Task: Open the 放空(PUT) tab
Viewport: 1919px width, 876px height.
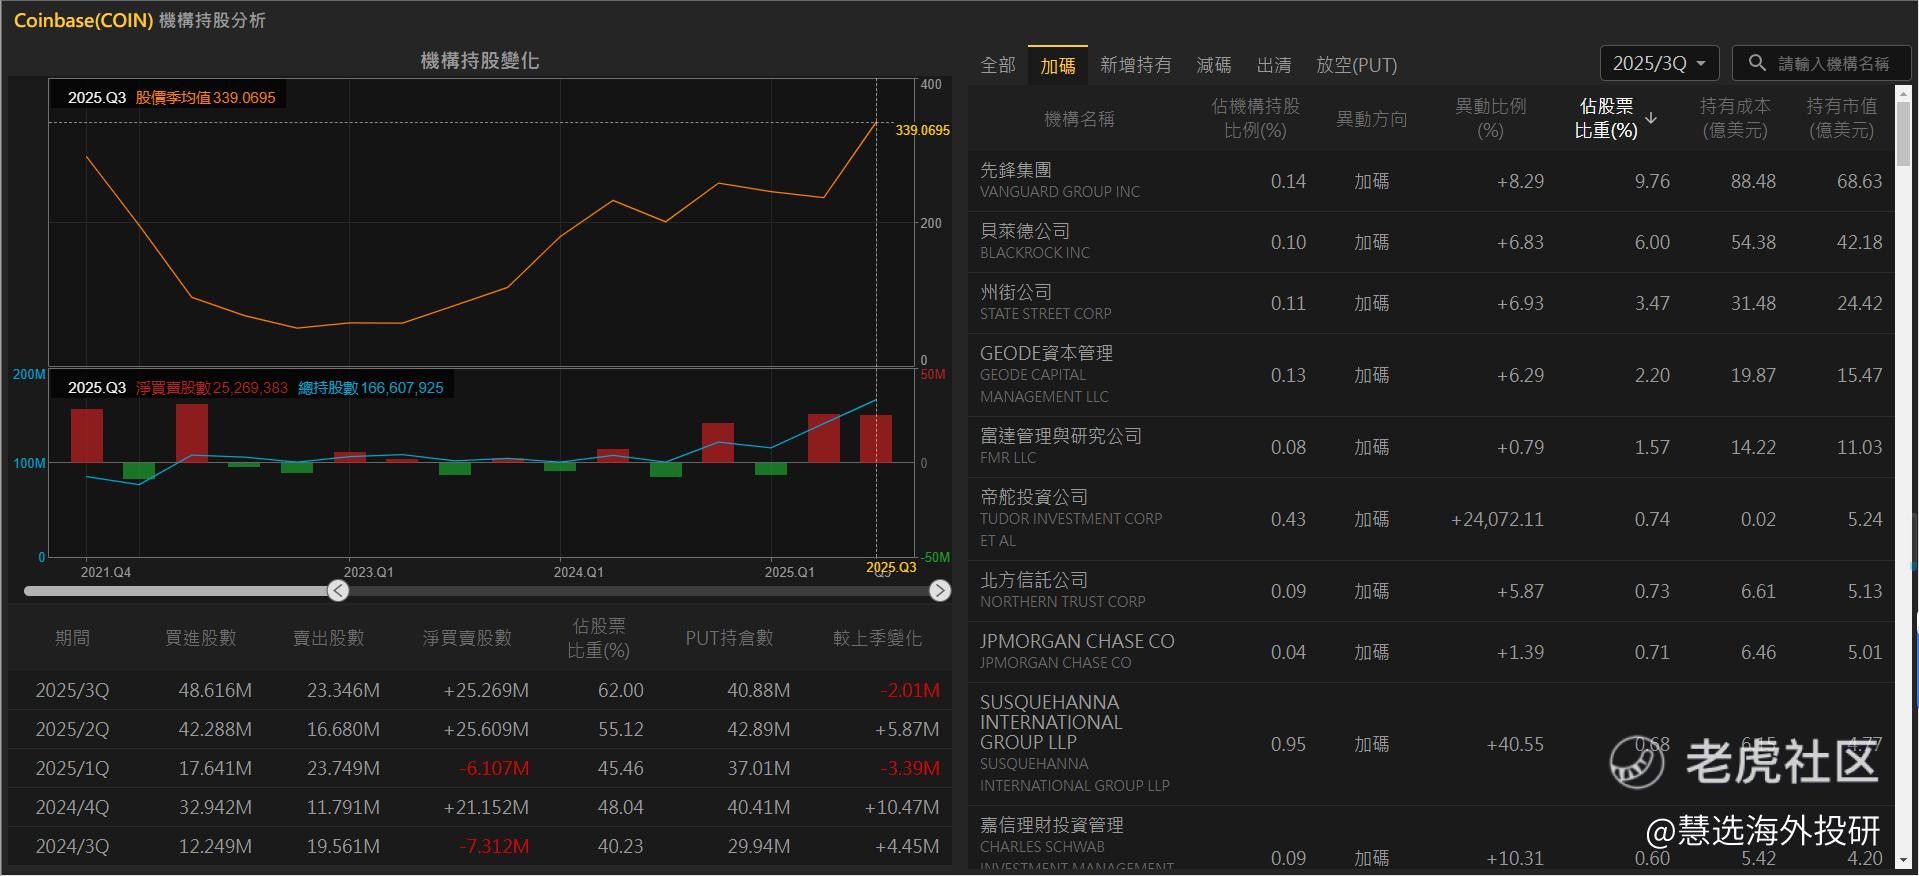Action: [1357, 65]
